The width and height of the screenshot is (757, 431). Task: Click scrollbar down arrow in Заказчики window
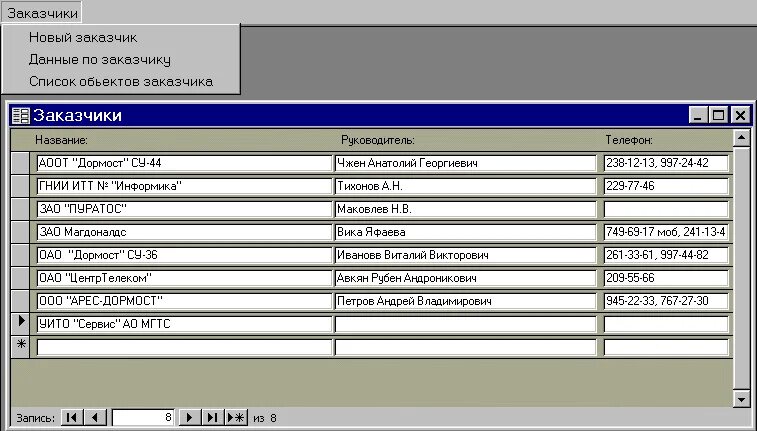click(x=741, y=399)
